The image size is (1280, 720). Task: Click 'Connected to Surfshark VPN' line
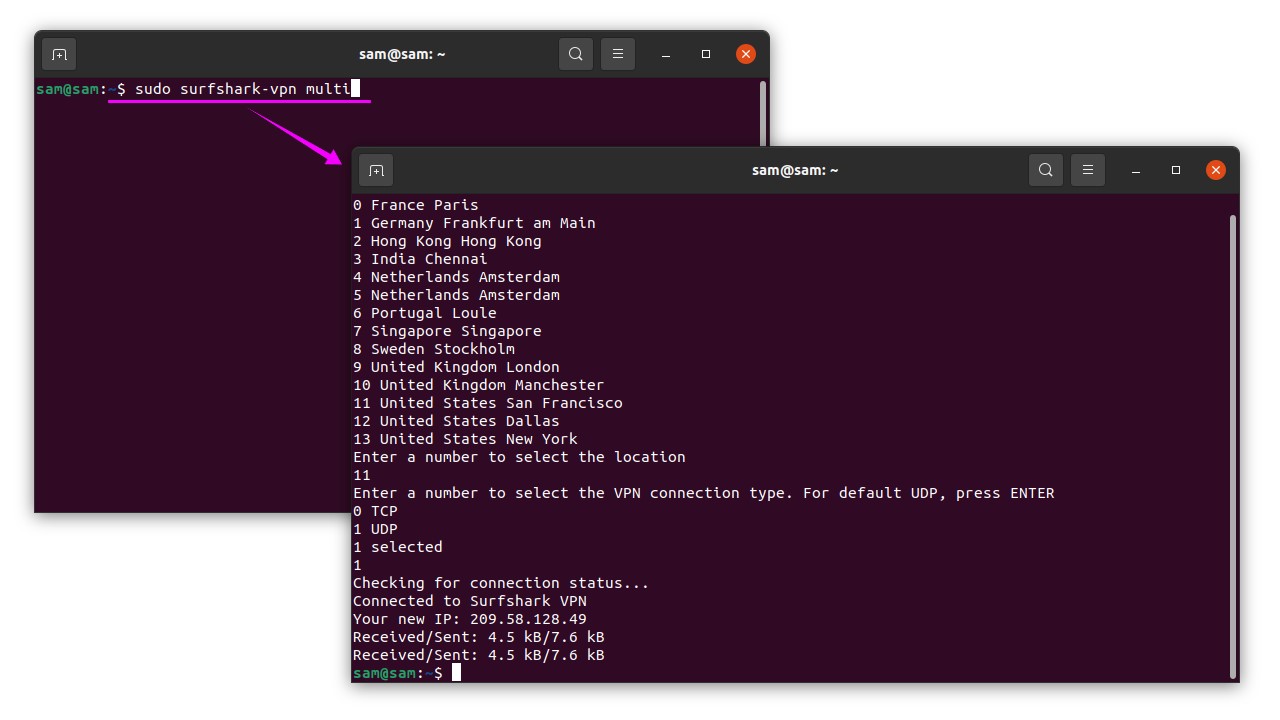tap(470, 601)
